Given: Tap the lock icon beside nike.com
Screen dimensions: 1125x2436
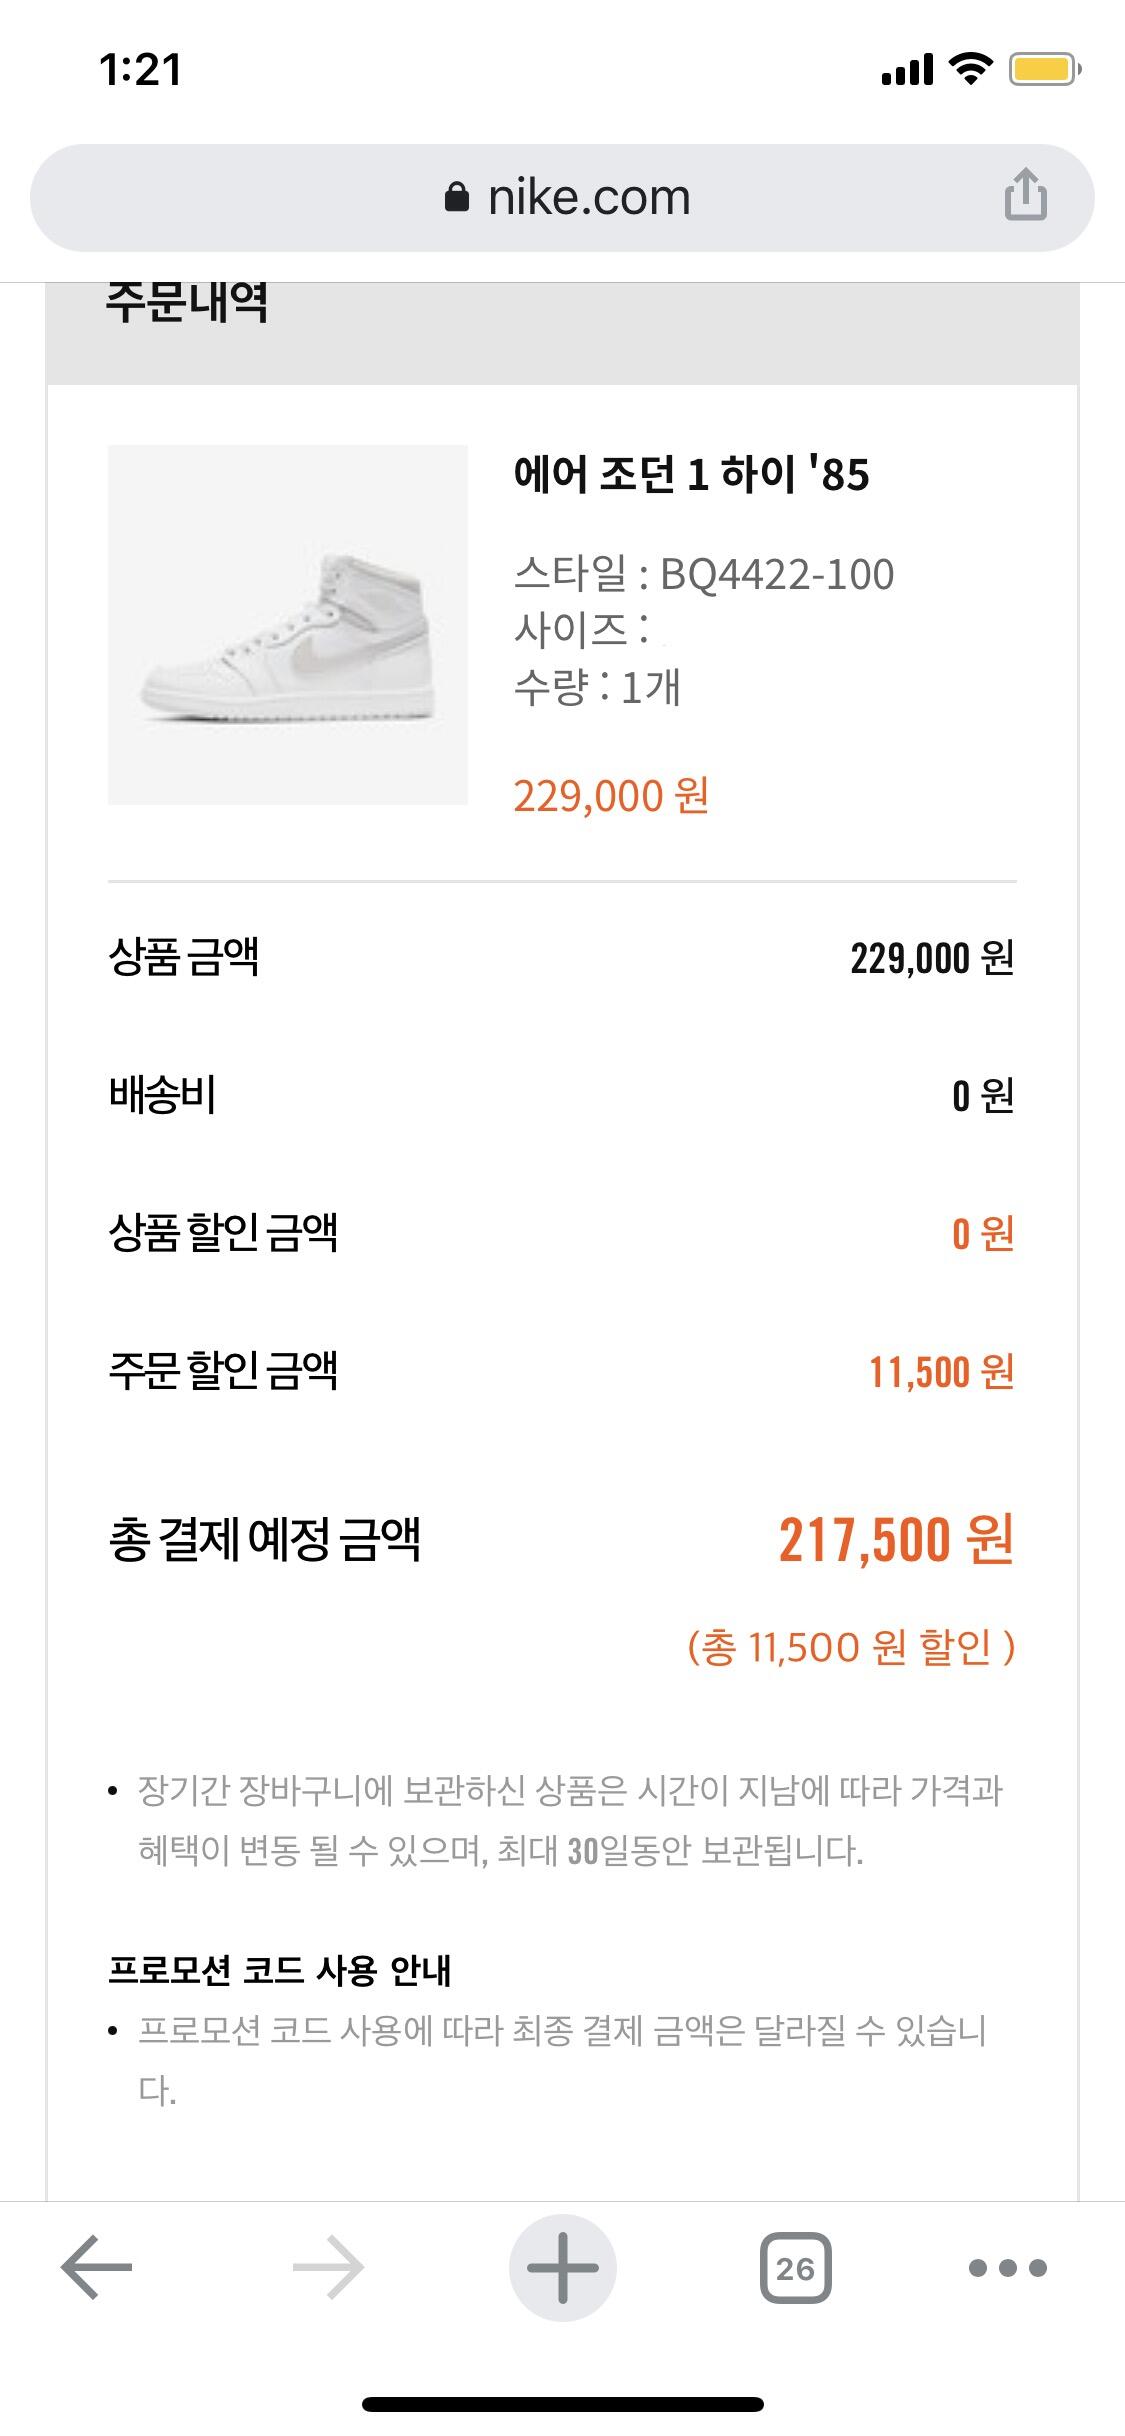Looking at the screenshot, I should [456, 197].
